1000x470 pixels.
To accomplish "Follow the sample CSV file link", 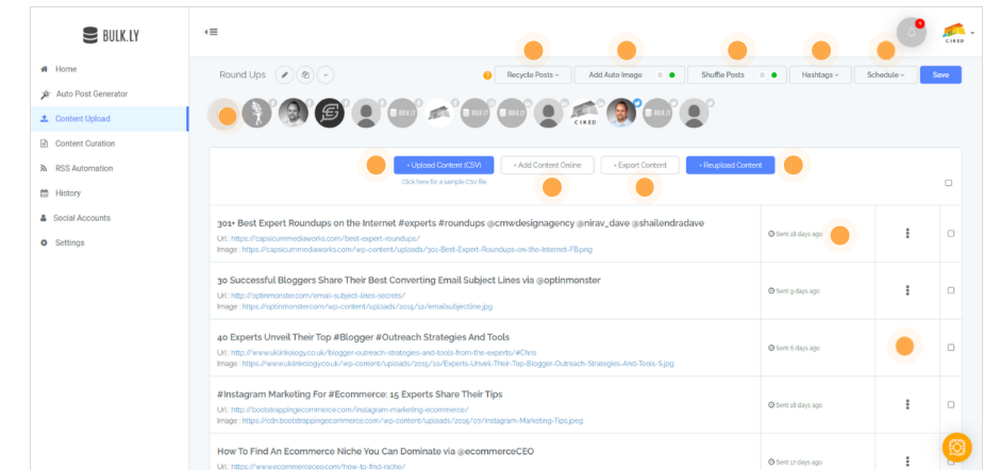I will click(x=444, y=182).
